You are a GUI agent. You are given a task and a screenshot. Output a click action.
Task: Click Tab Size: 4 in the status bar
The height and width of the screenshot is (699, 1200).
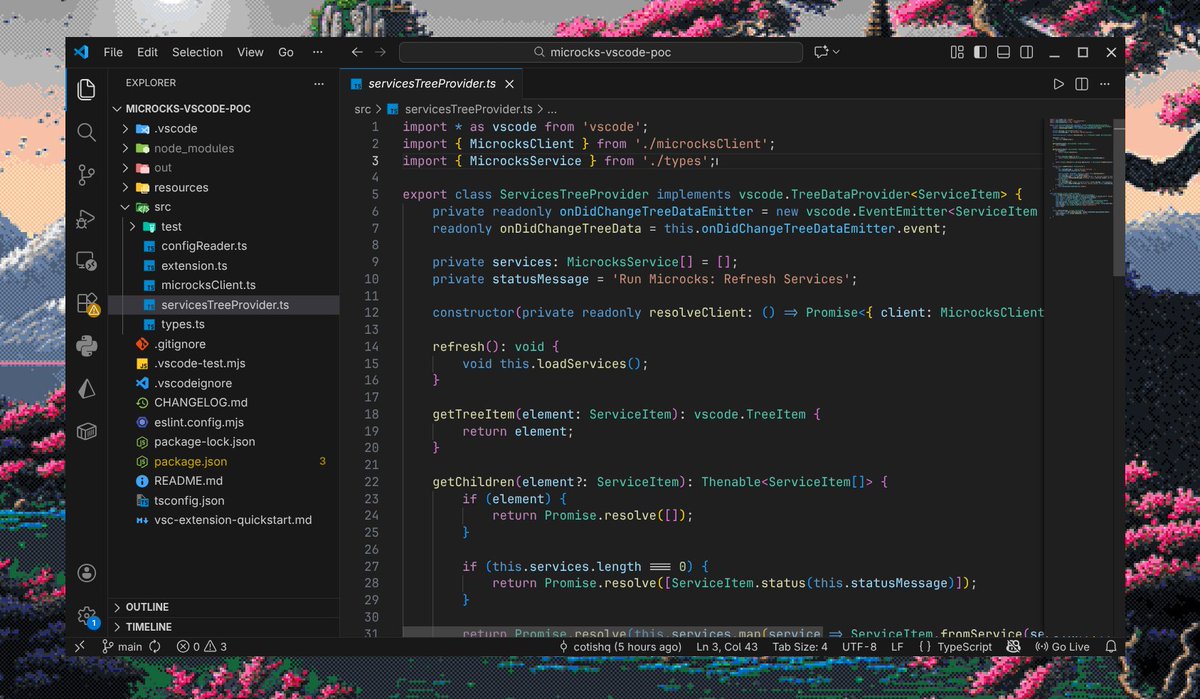coord(801,647)
